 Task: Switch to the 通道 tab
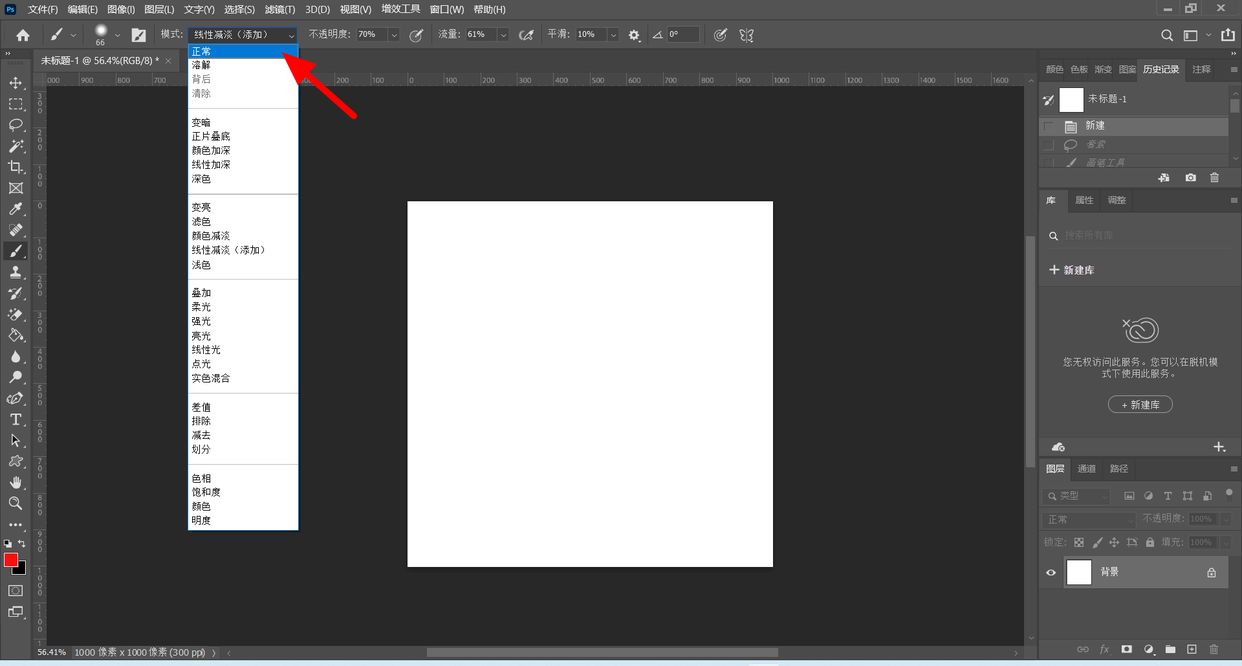pos(1087,469)
